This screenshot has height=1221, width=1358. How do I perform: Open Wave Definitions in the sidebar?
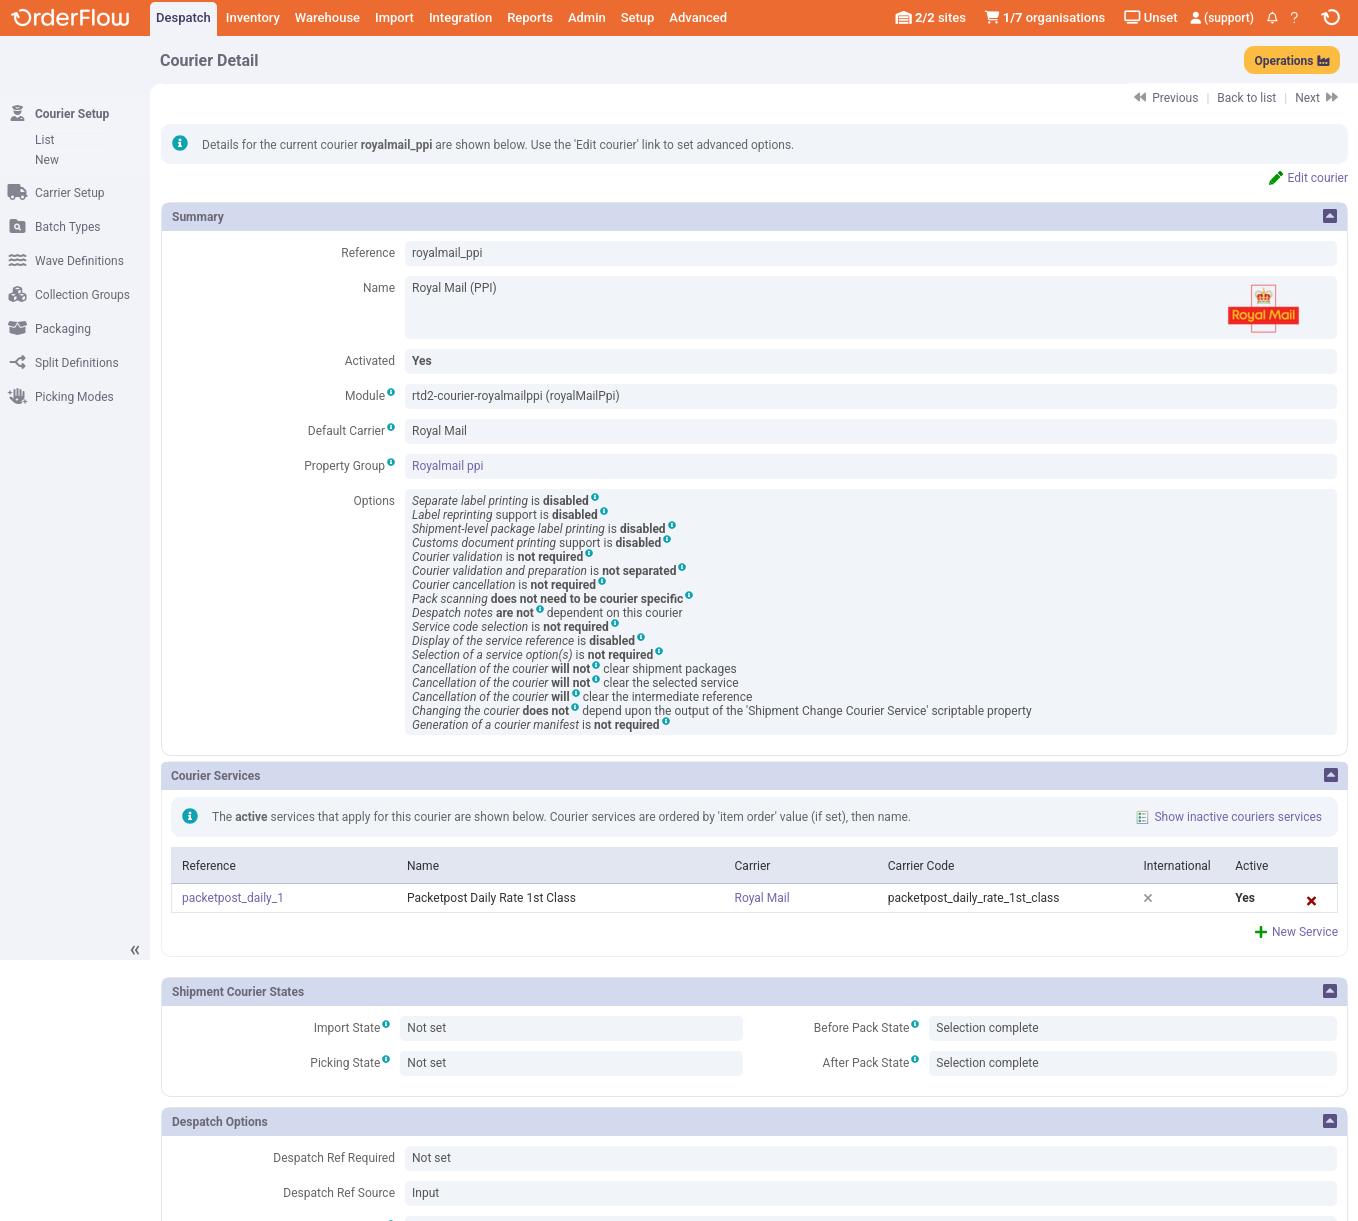tap(79, 261)
